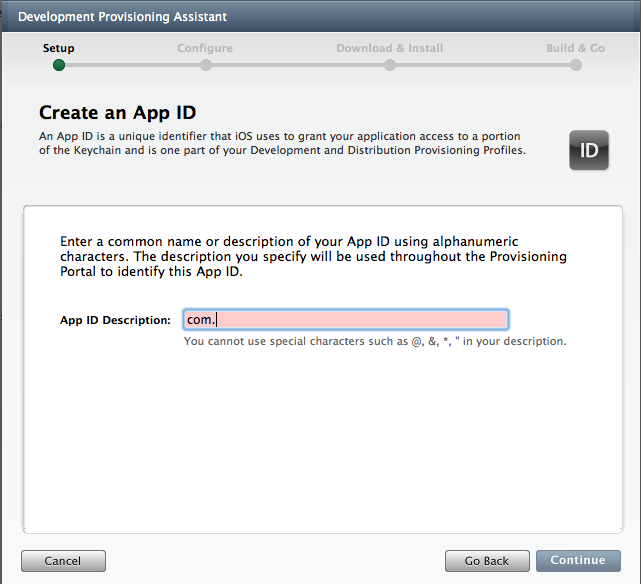Click the 'Enter a common name' instruction paragraph
Image resolution: width=641 pixels, height=584 pixels.
pyautogui.click(x=313, y=256)
